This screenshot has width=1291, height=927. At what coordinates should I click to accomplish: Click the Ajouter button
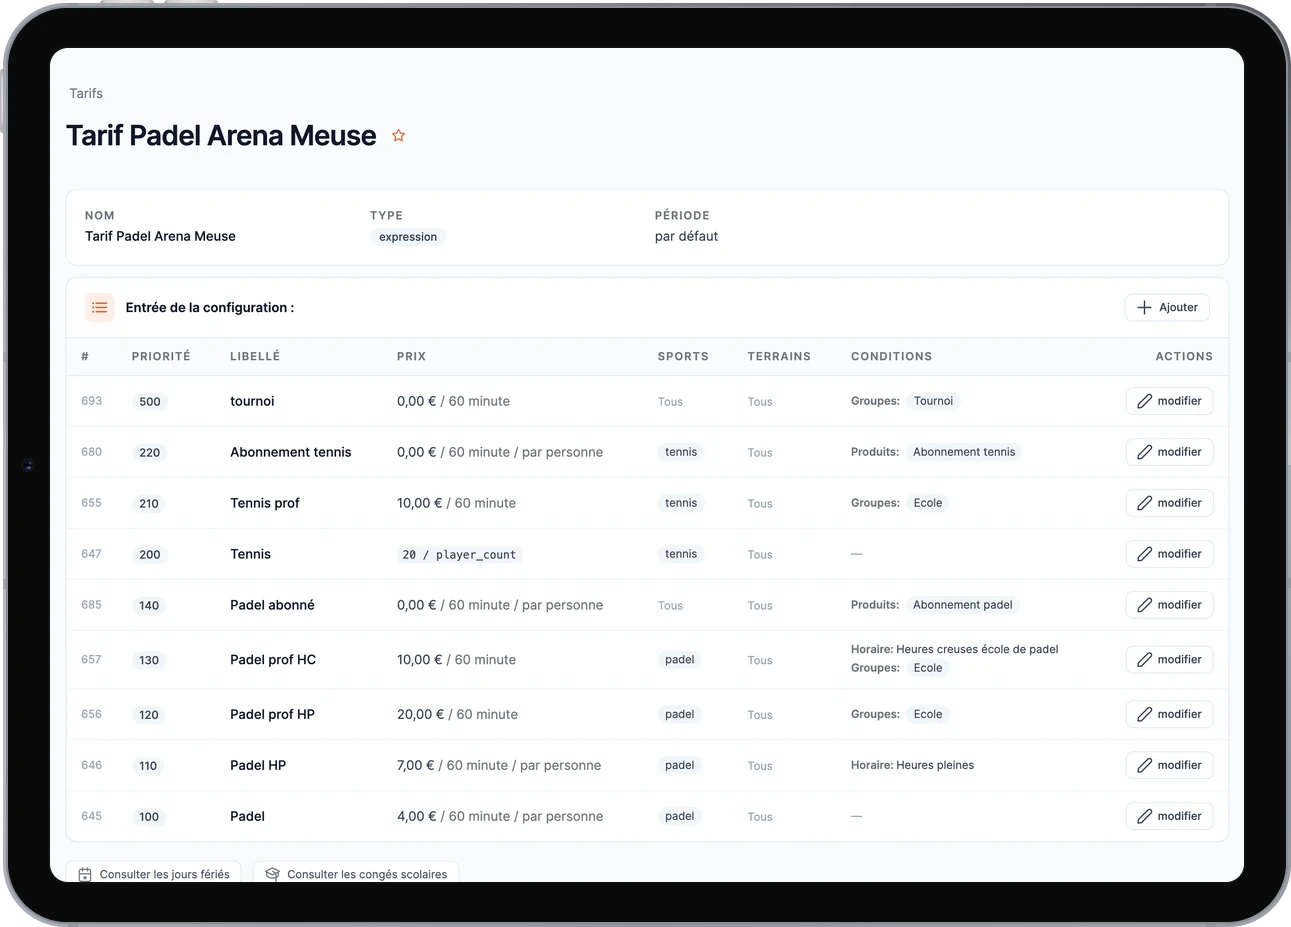click(1167, 308)
